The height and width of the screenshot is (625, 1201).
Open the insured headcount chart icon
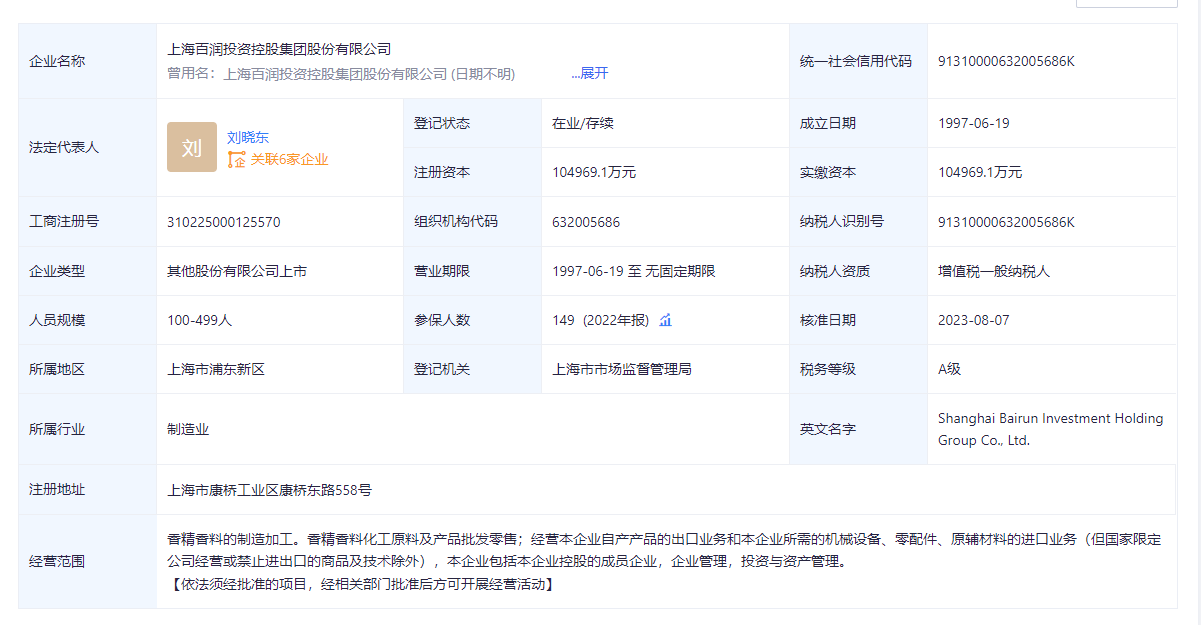pyautogui.click(x=665, y=320)
